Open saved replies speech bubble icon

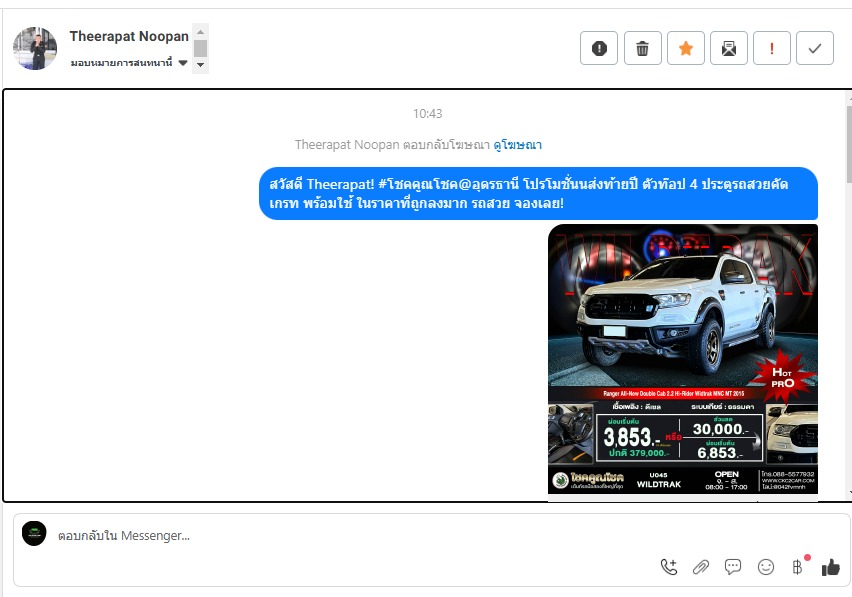733,567
